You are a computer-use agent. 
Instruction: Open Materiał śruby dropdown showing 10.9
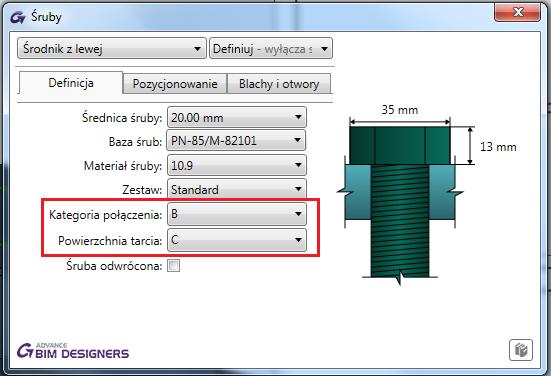236,165
